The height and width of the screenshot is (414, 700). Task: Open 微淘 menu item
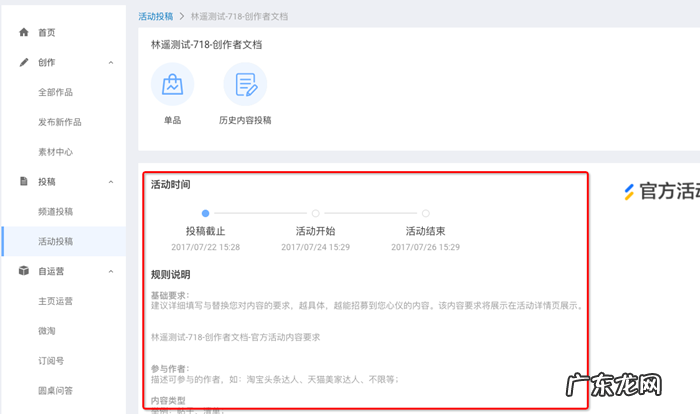pos(46,330)
